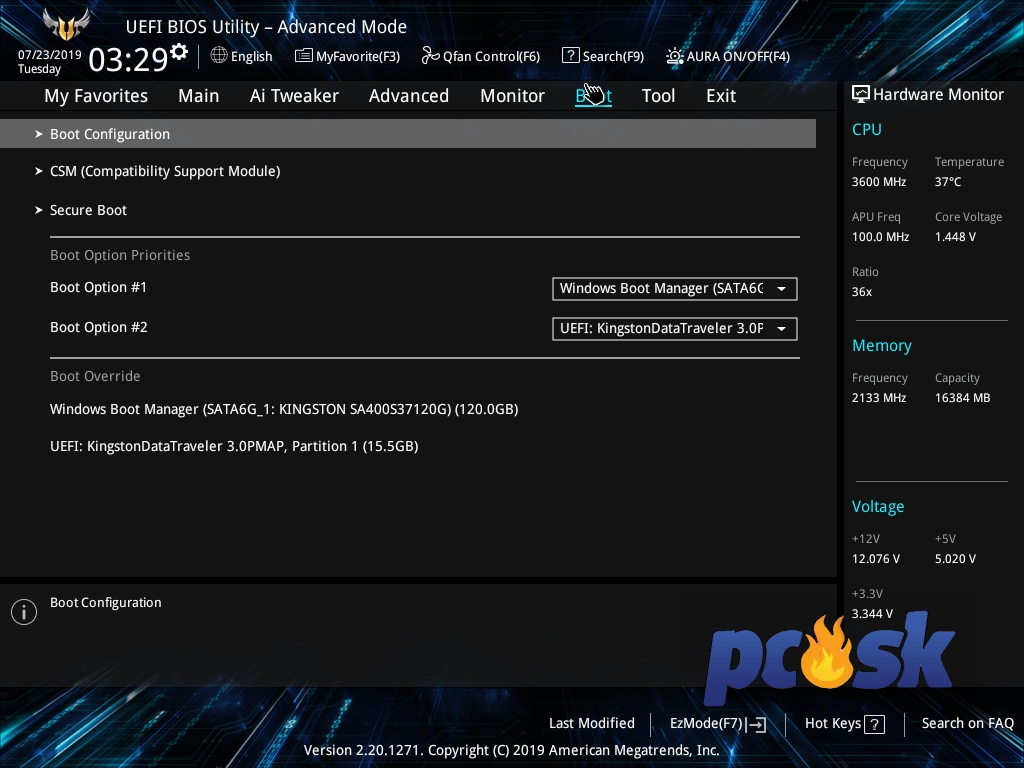Click the EzMode exit arrow icon
Screen dimensions: 1024x768
point(756,724)
